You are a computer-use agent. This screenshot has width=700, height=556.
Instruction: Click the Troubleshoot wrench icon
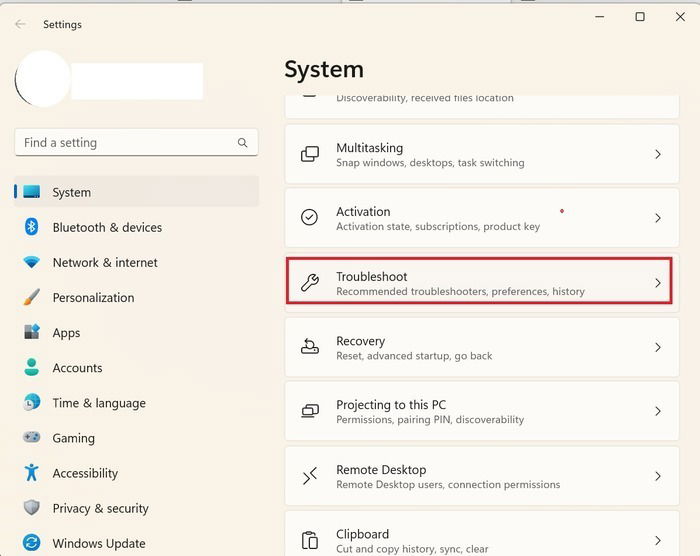[x=310, y=282]
